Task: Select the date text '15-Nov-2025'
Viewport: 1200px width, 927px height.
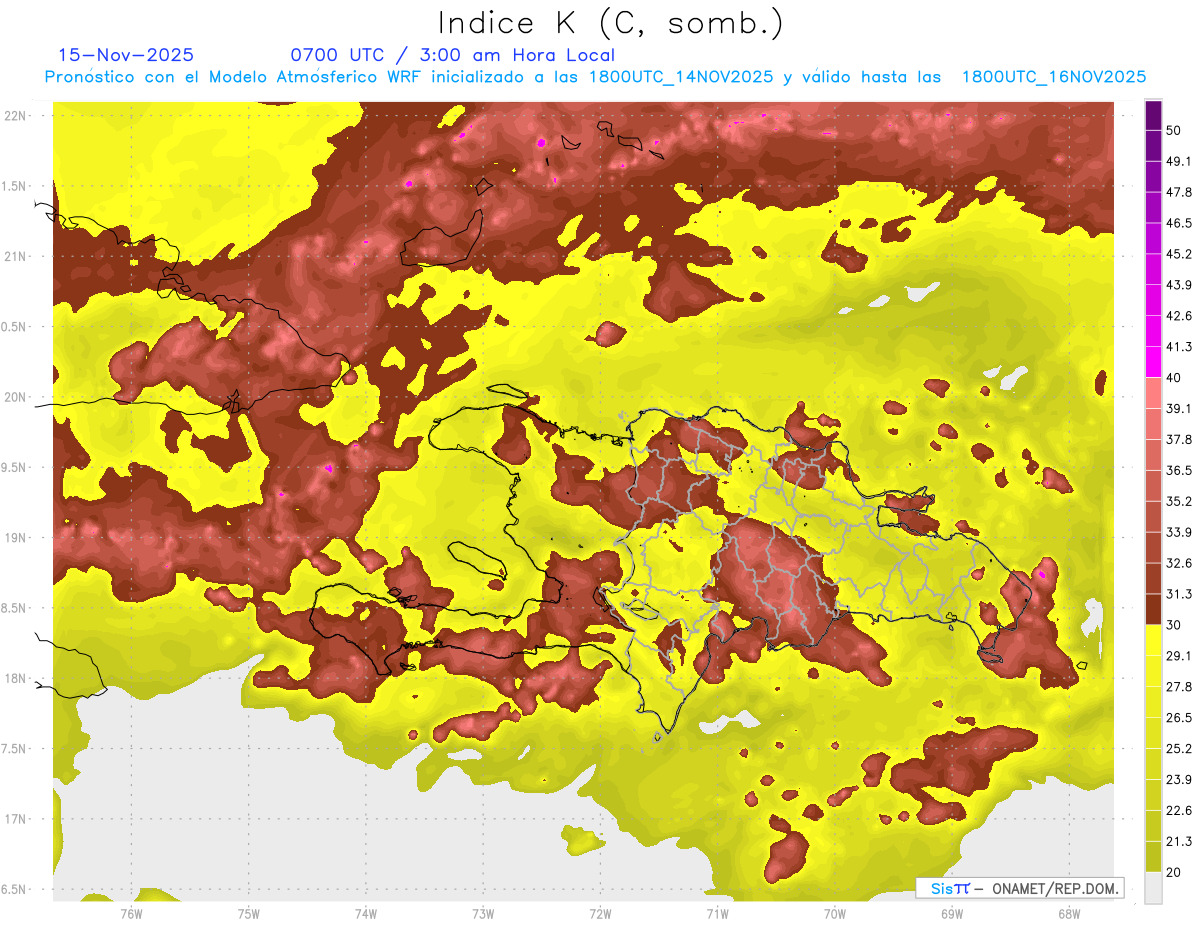Action: [x=126, y=55]
